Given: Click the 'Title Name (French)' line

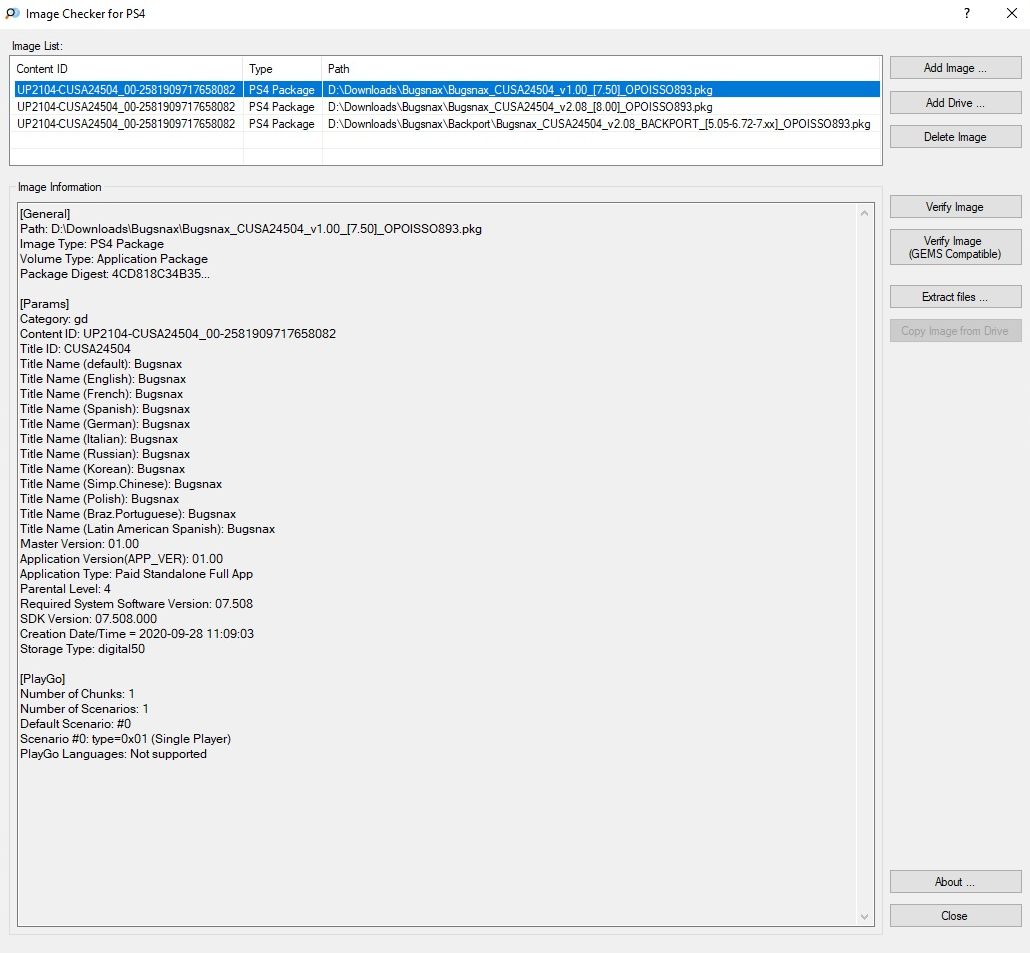Looking at the screenshot, I should pos(102,394).
